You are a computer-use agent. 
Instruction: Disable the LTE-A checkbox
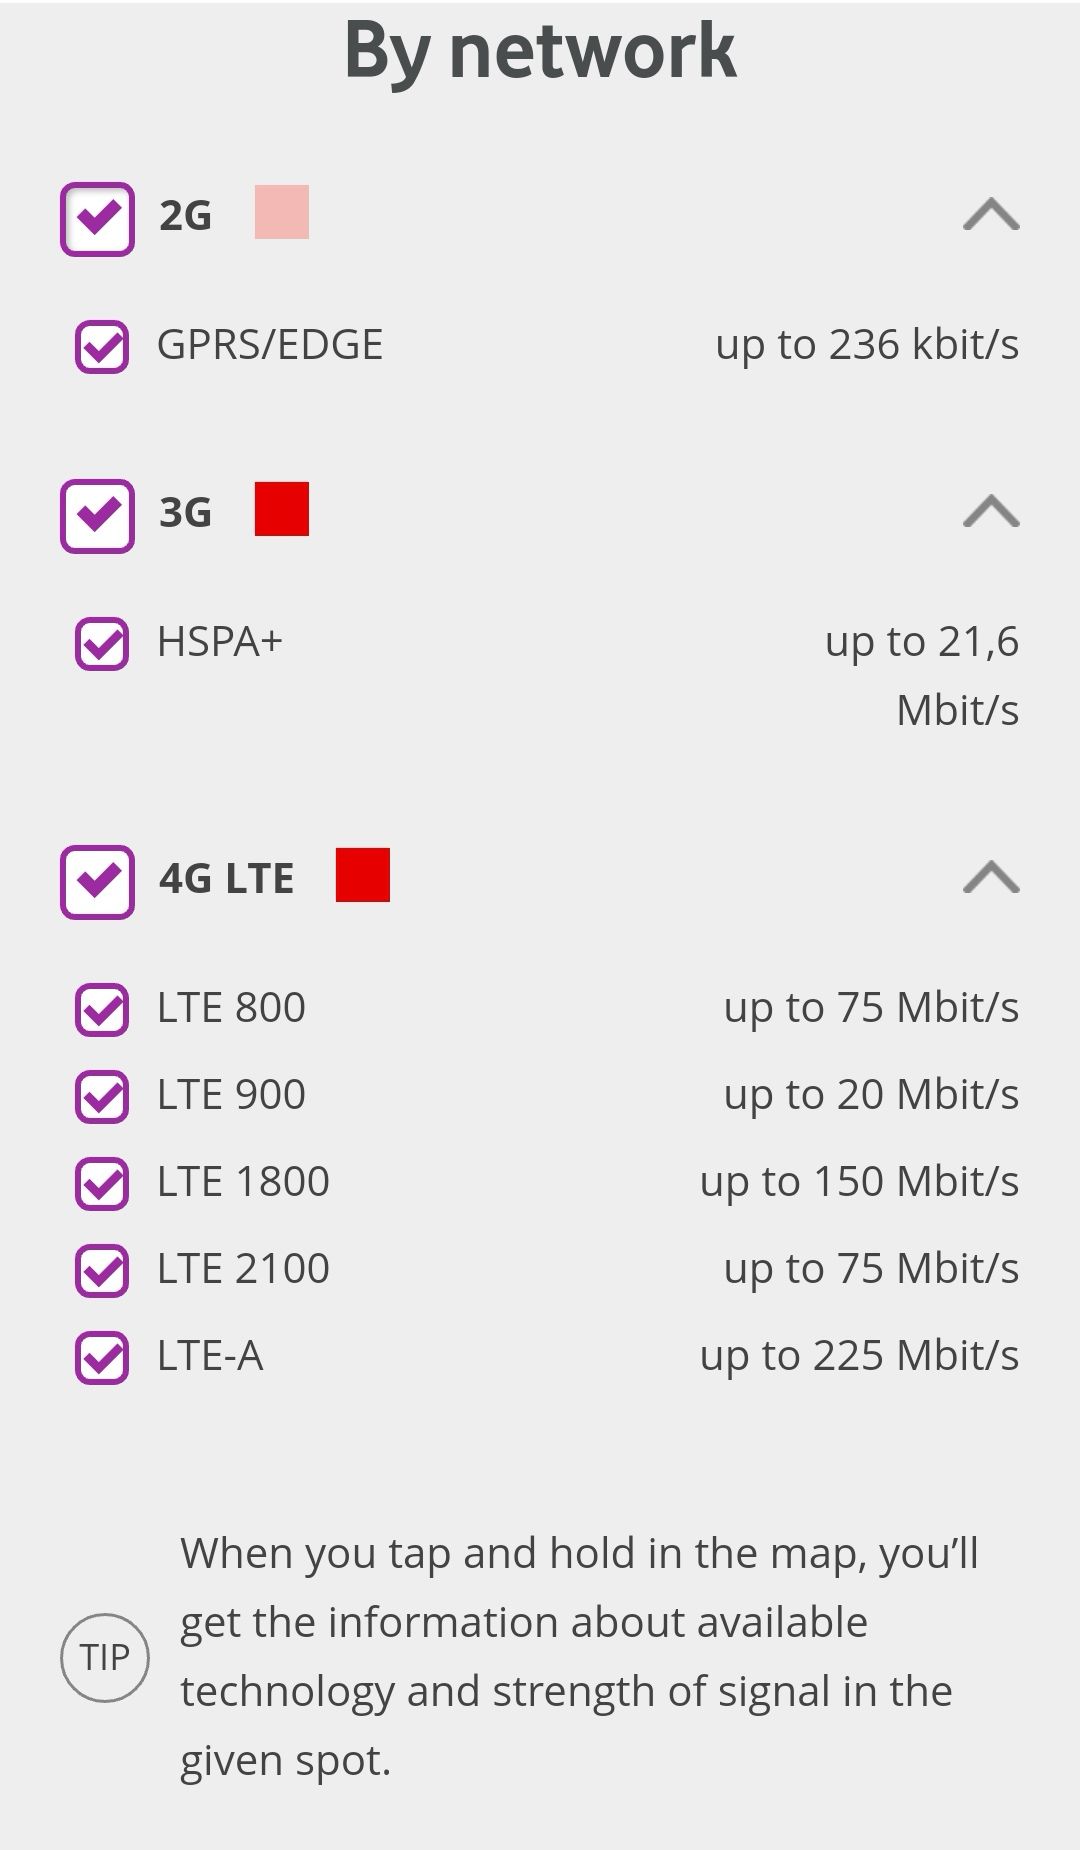click(102, 1357)
